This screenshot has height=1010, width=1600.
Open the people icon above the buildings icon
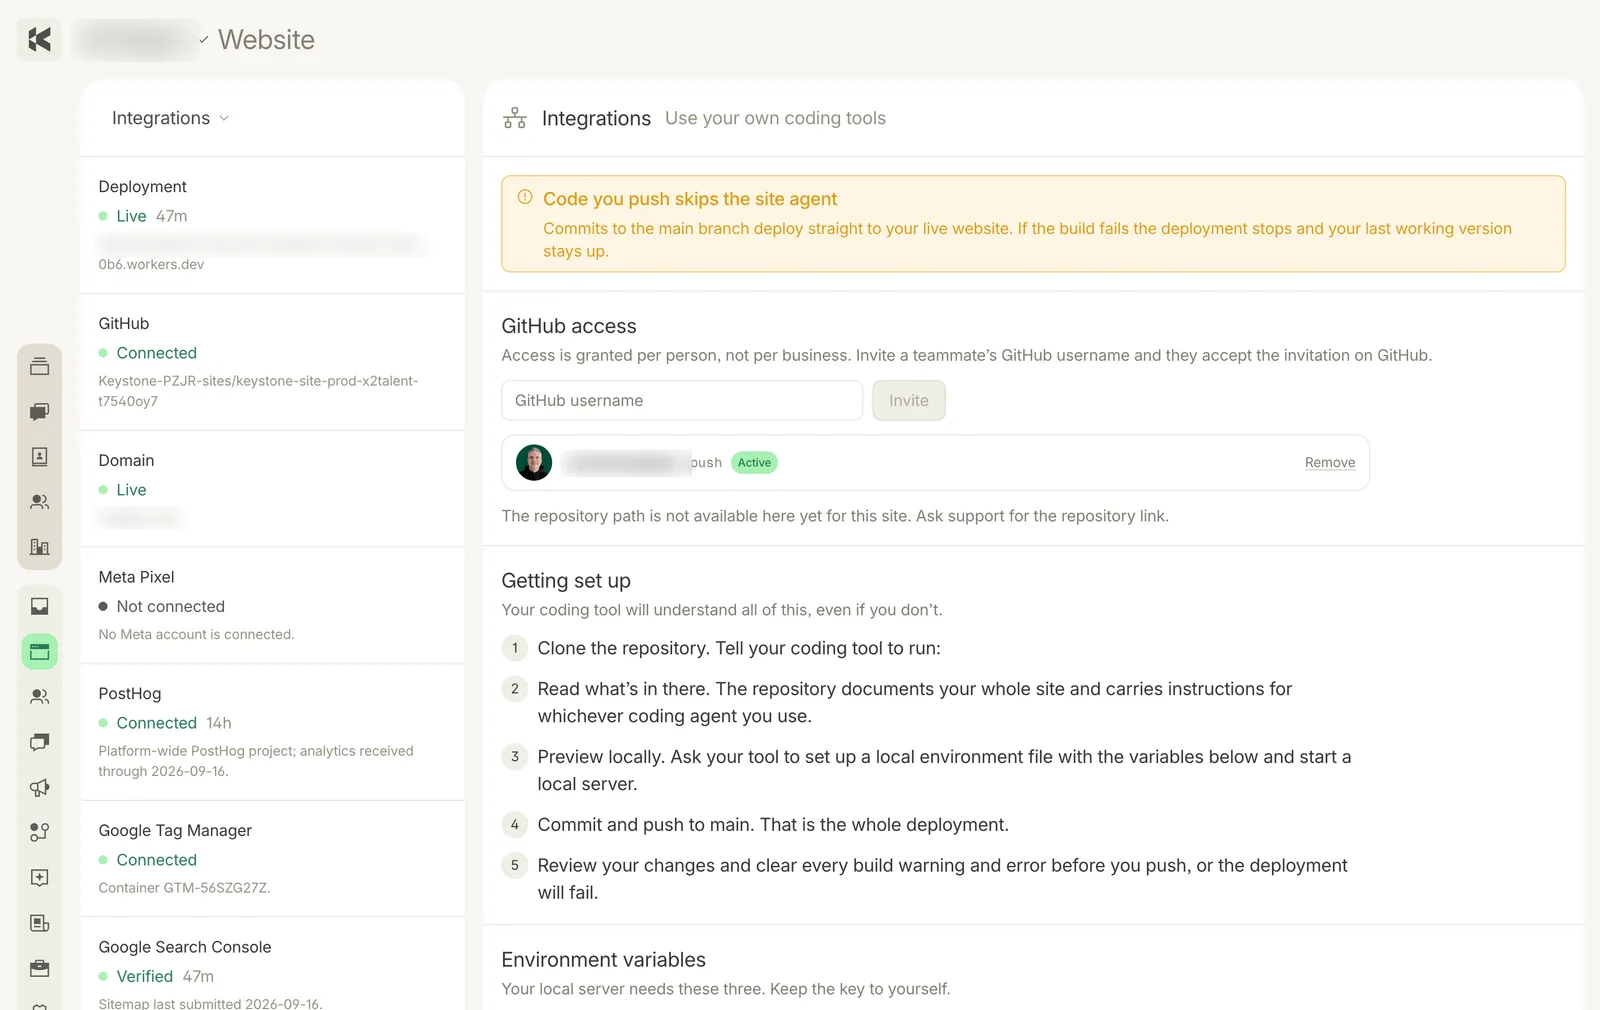tap(40, 502)
